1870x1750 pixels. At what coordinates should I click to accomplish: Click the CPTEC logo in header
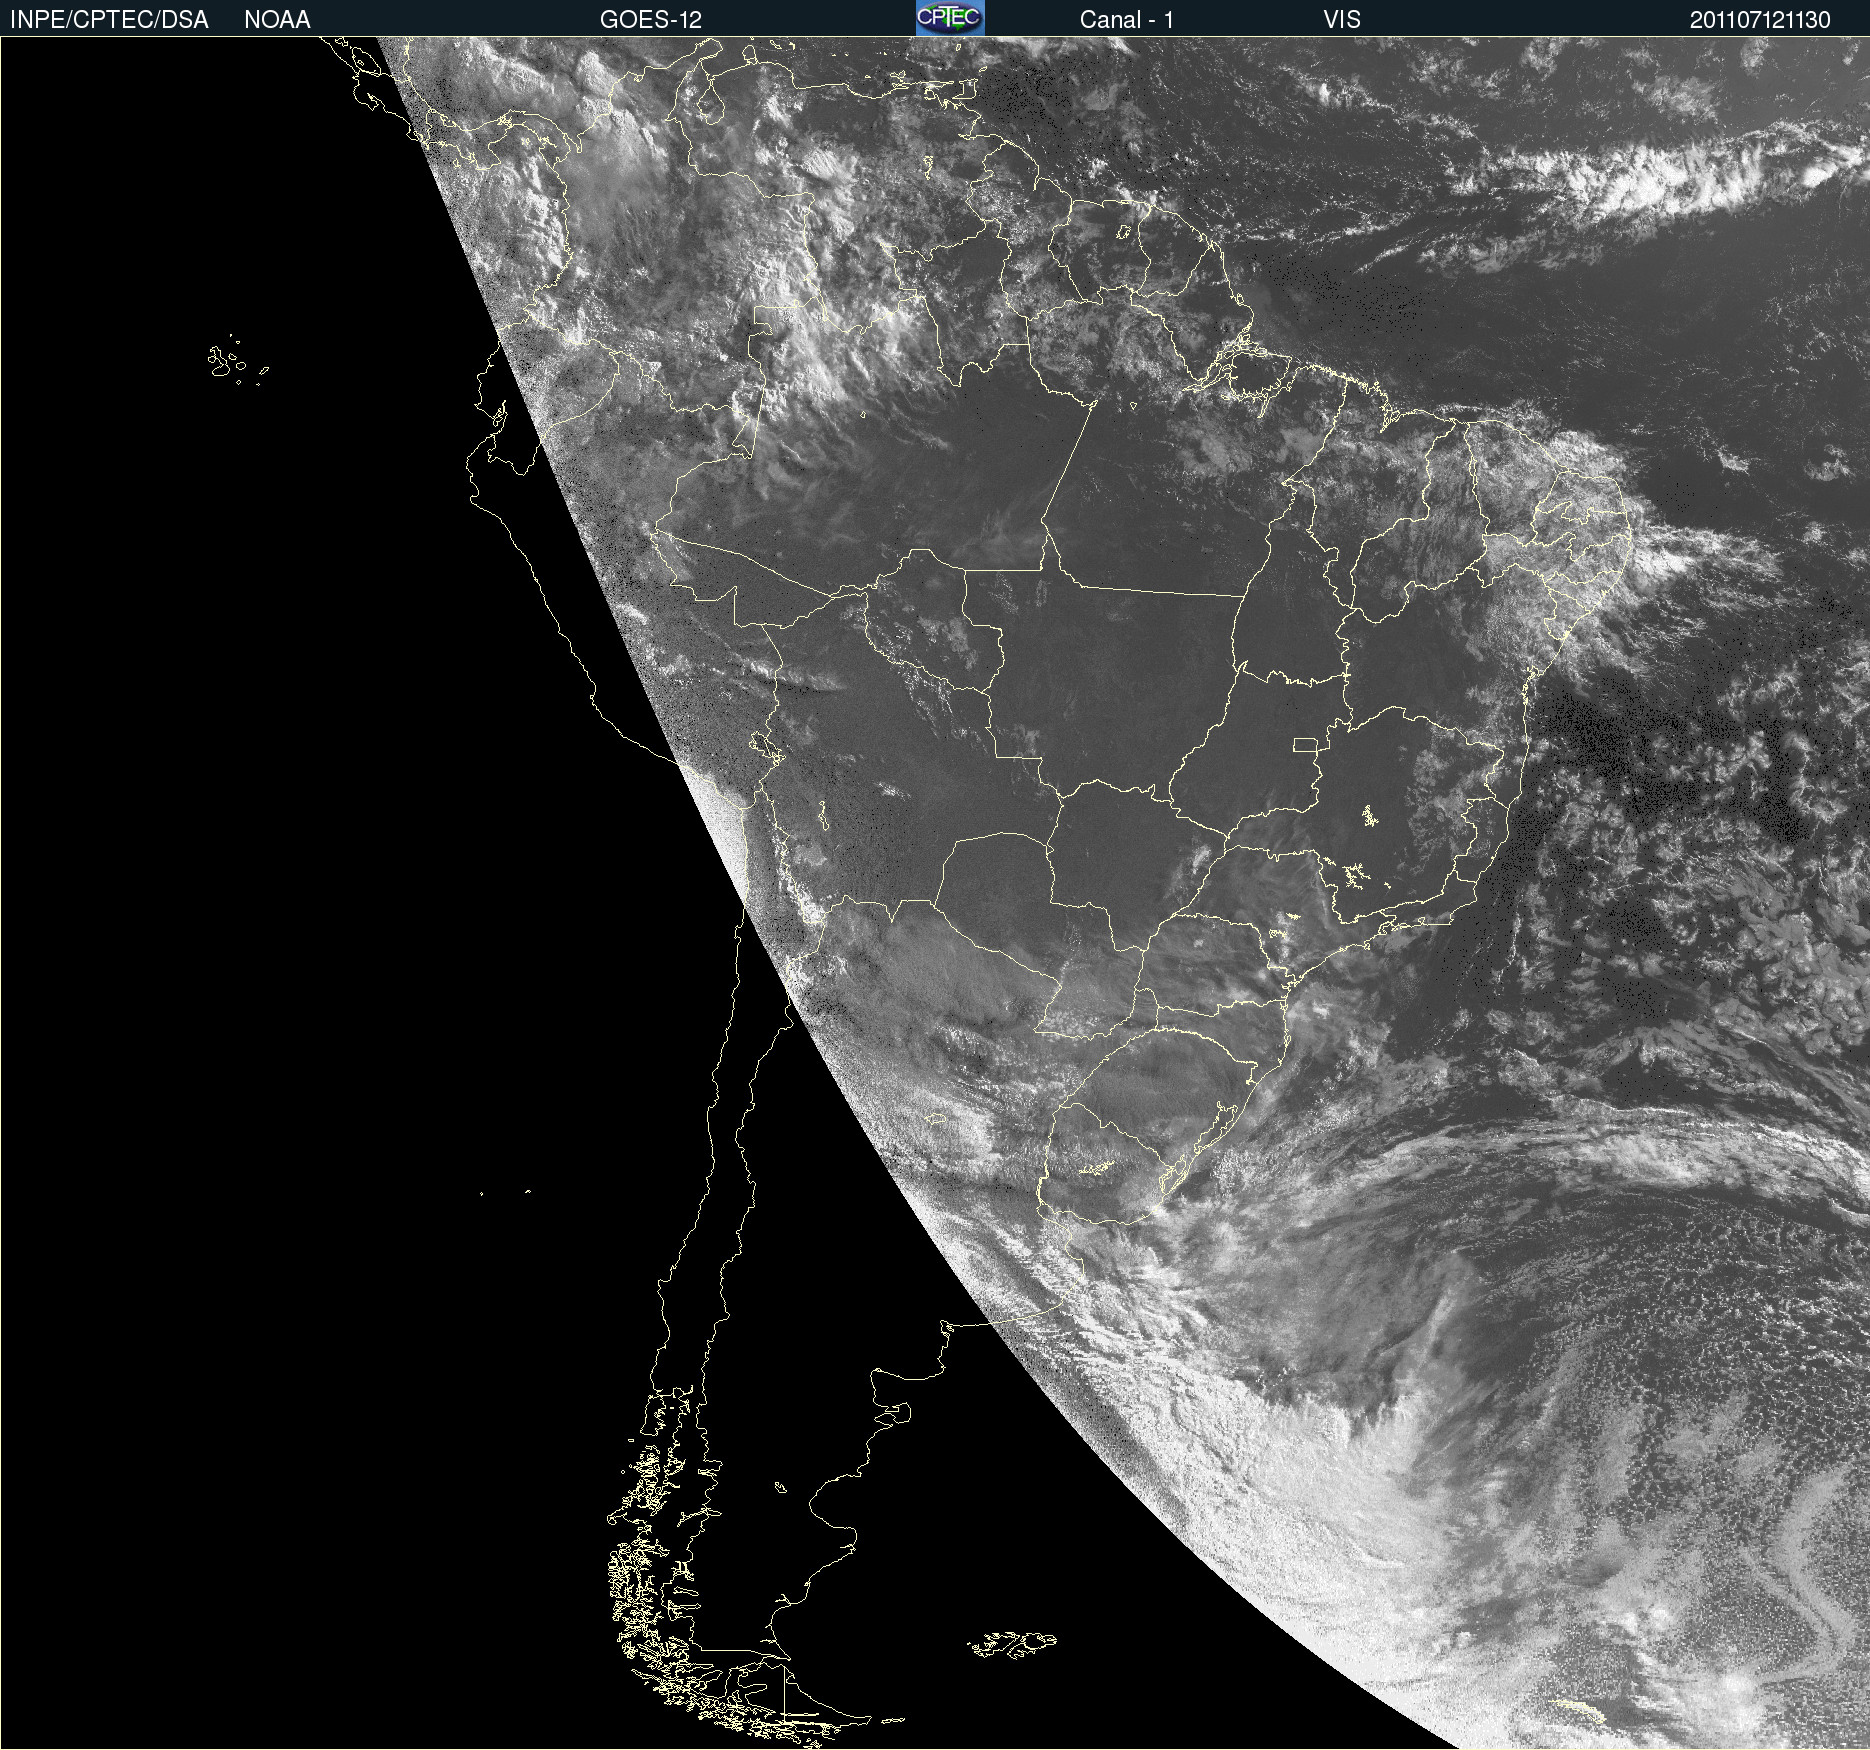tap(950, 18)
